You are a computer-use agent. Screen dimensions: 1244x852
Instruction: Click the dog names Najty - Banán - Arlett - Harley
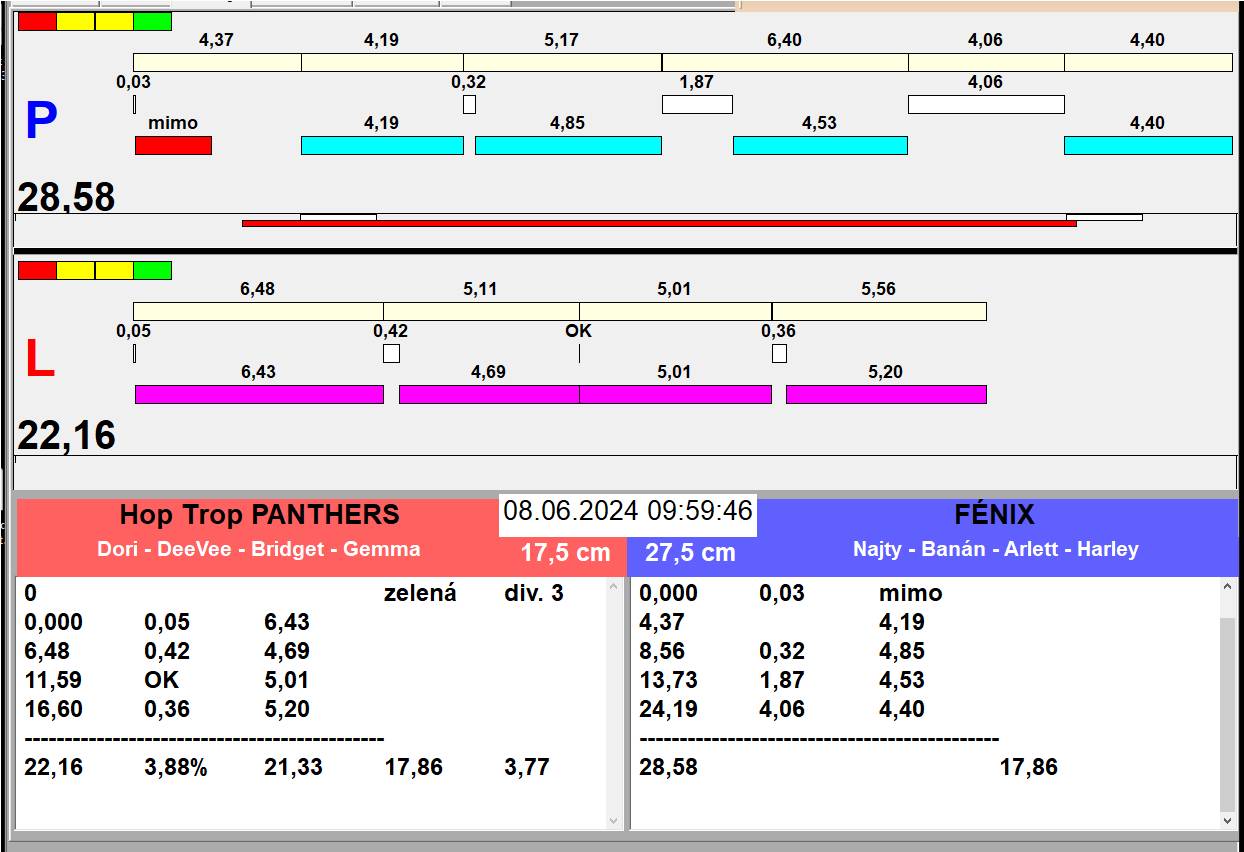click(996, 549)
